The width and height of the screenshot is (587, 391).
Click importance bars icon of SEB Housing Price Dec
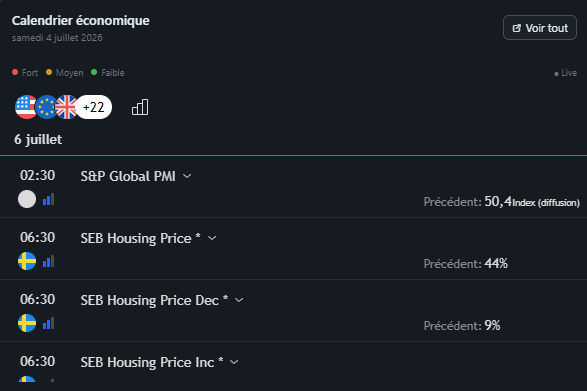48,323
